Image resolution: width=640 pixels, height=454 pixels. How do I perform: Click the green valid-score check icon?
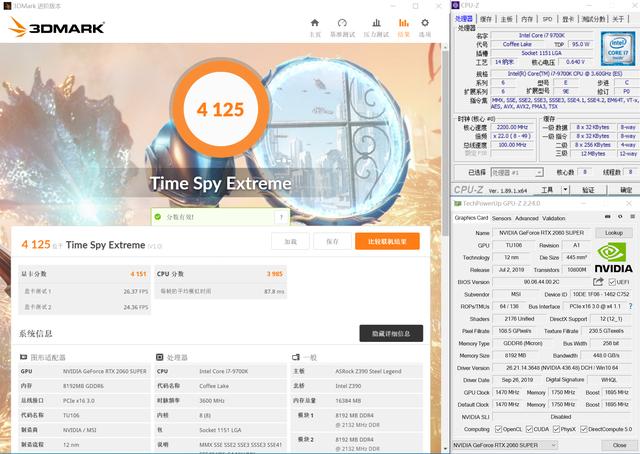[x=158, y=217]
